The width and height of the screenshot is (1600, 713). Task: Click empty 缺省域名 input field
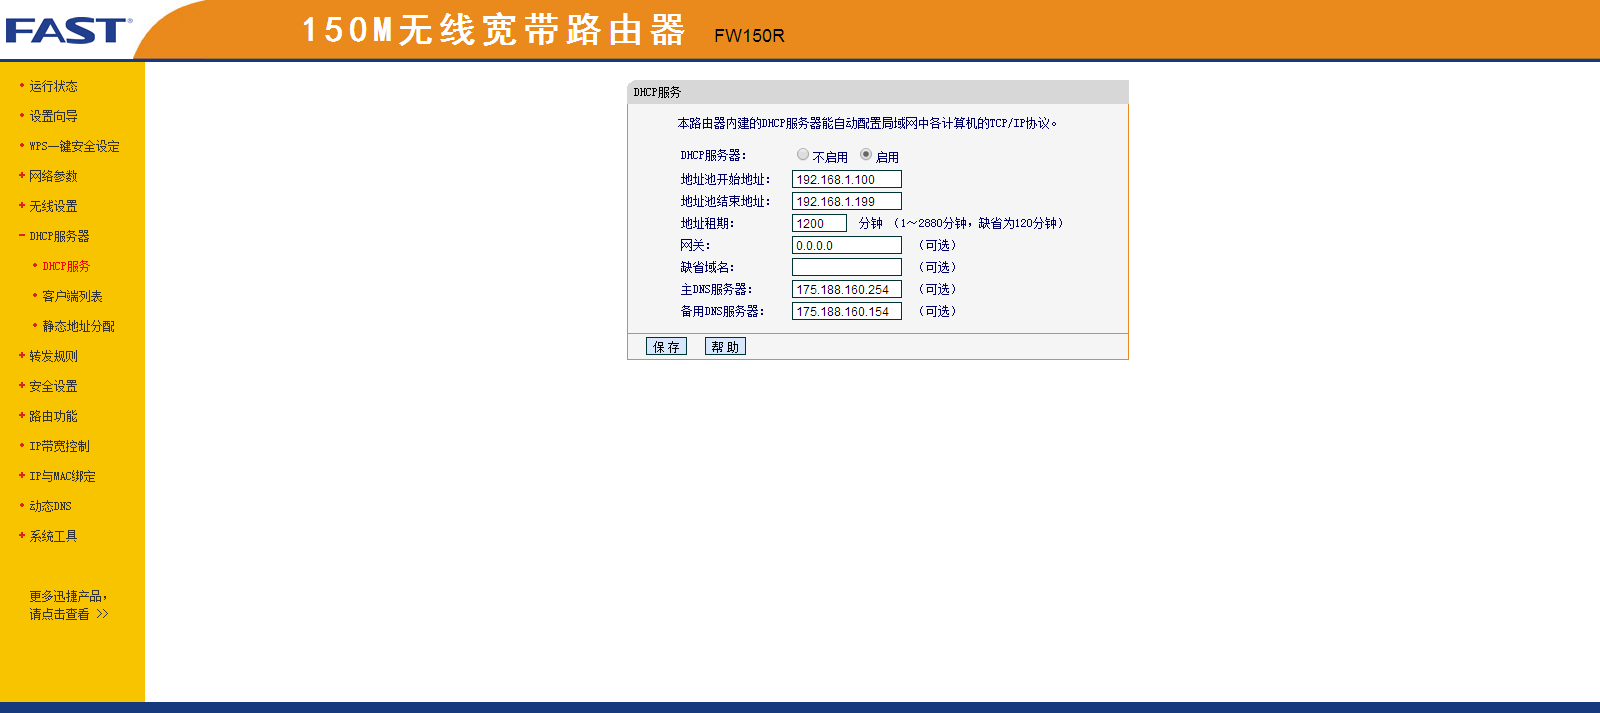(x=847, y=267)
